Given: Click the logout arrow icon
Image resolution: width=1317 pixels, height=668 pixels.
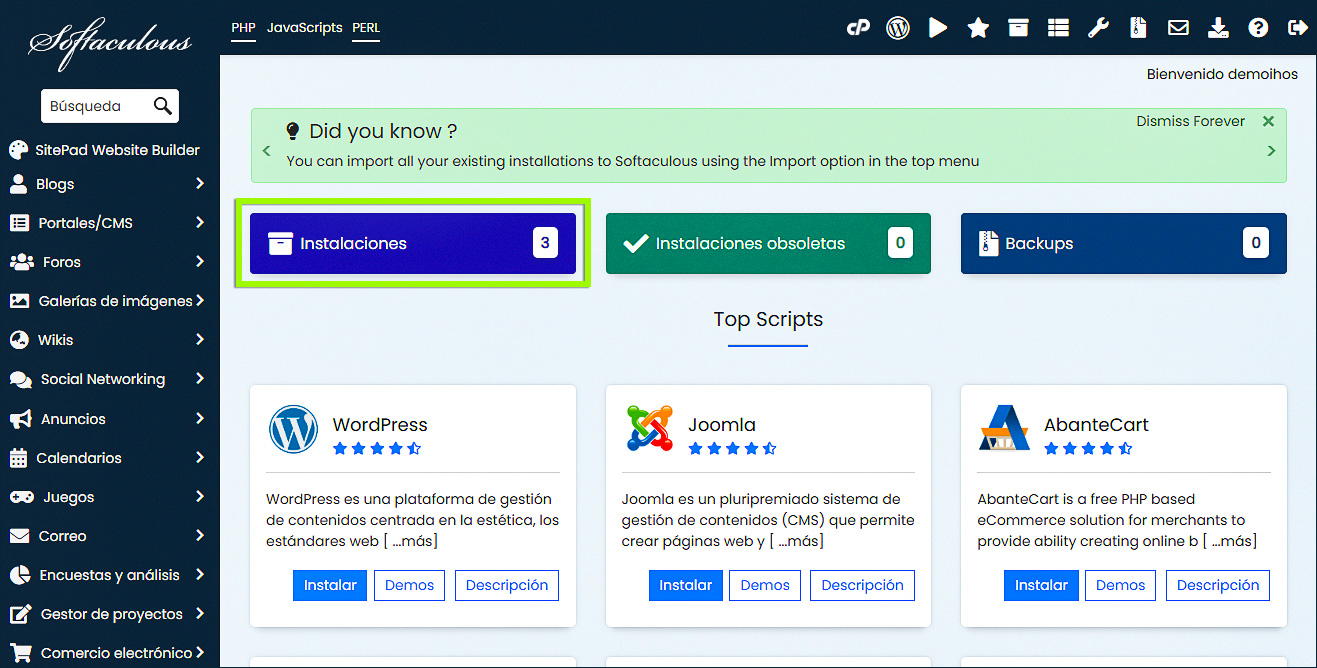Looking at the screenshot, I should pos(1298,28).
